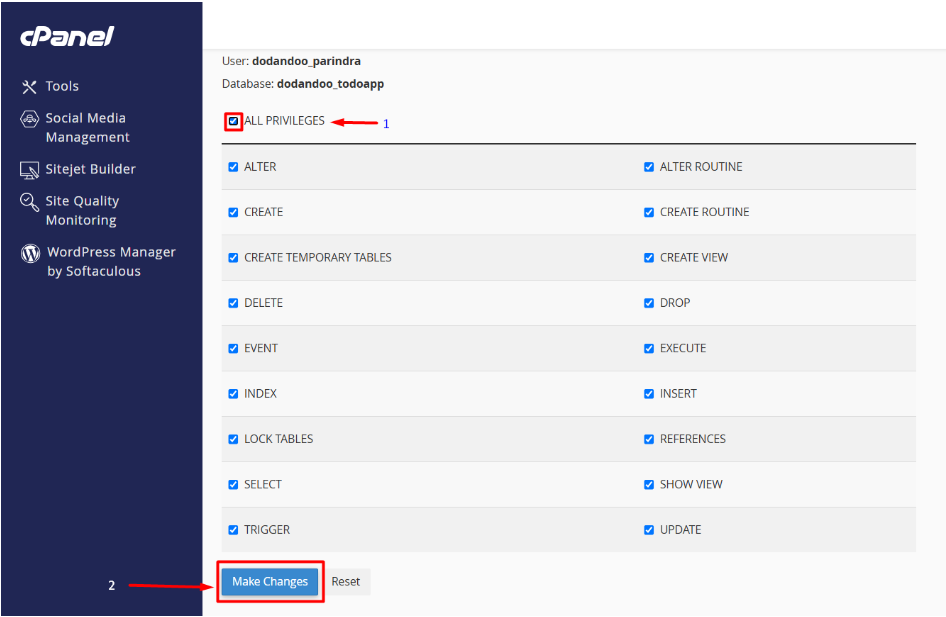Open Tools in the sidebar

pyautogui.click(x=62, y=87)
